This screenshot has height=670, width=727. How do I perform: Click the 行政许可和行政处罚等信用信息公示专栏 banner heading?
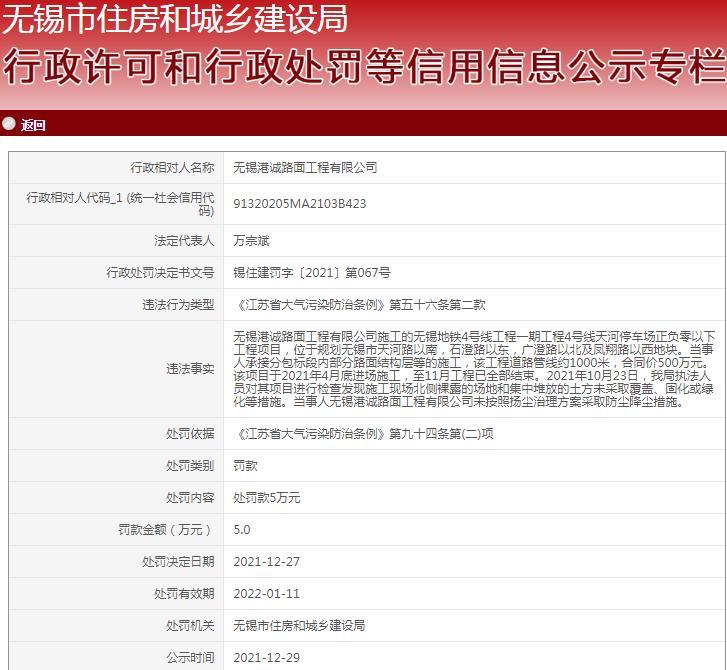point(364,66)
